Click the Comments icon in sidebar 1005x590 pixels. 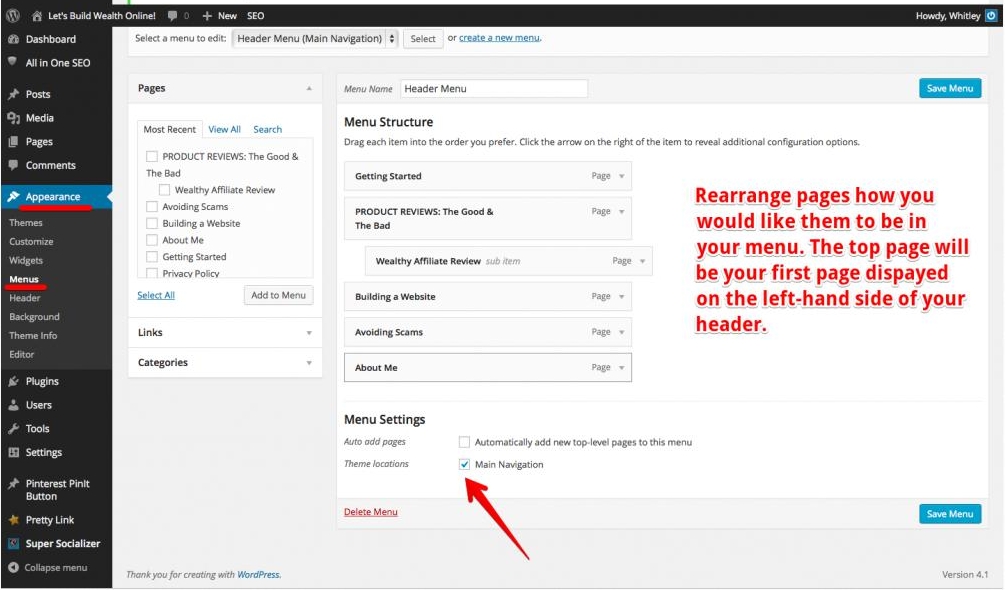tap(13, 165)
